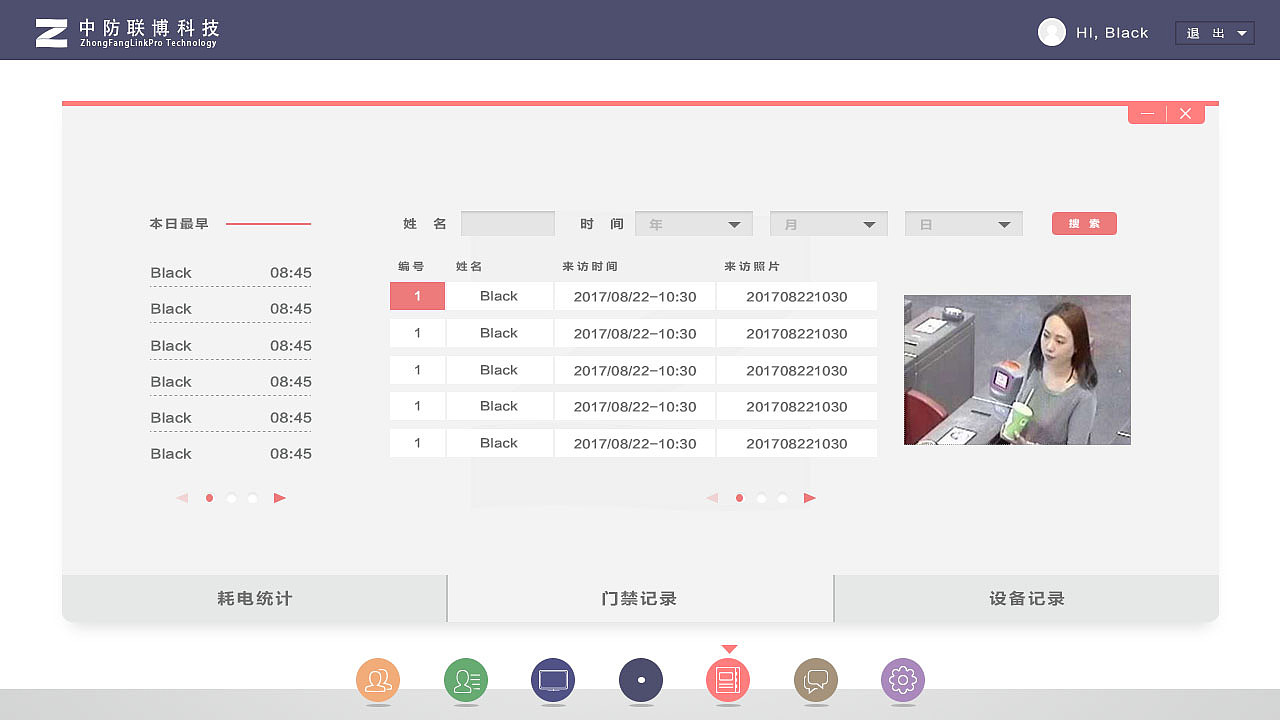This screenshot has height=720, width=1280.
Task: Go to next page of records table
Action: [x=810, y=498]
